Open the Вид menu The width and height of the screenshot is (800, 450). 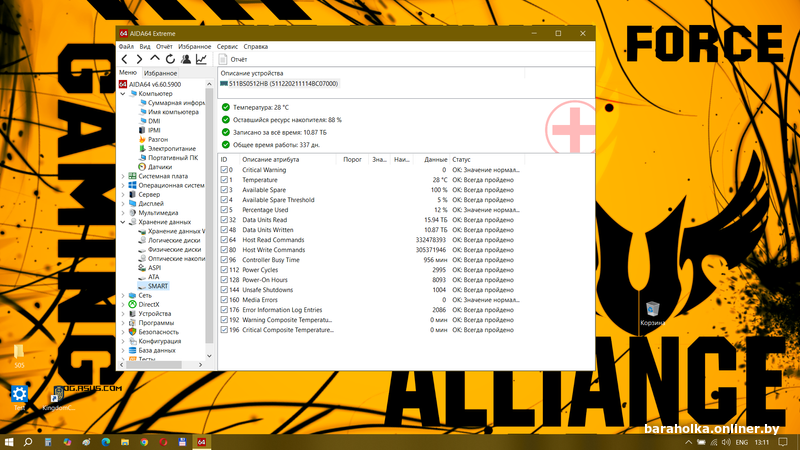(x=145, y=46)
